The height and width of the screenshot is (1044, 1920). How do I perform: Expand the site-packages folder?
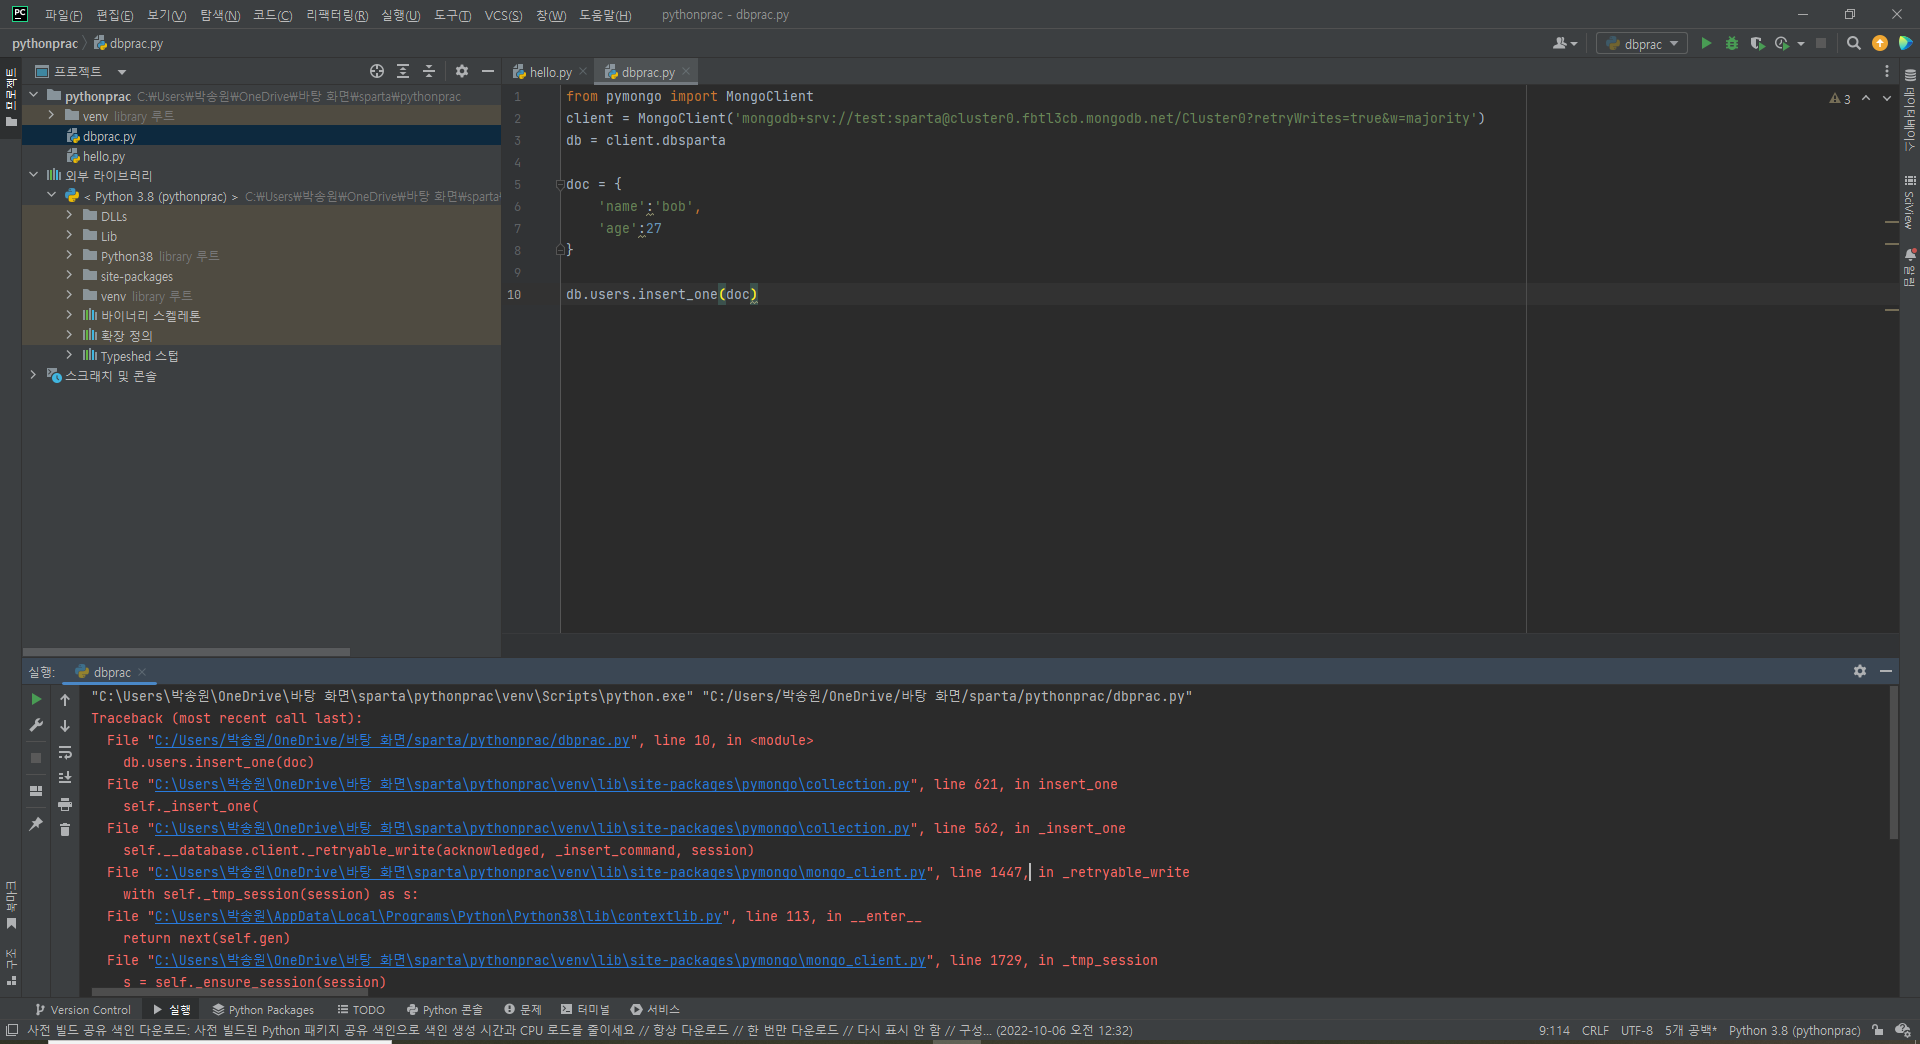[69, 275]
